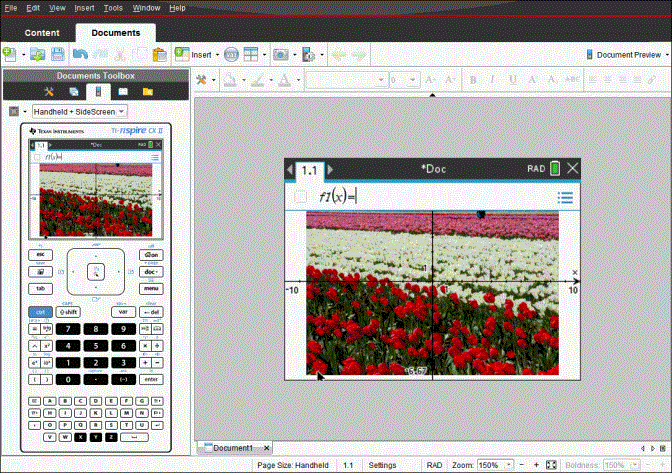Click the Undo arrow in toolbar
This screenshot has height=473, width=672.
81,54
